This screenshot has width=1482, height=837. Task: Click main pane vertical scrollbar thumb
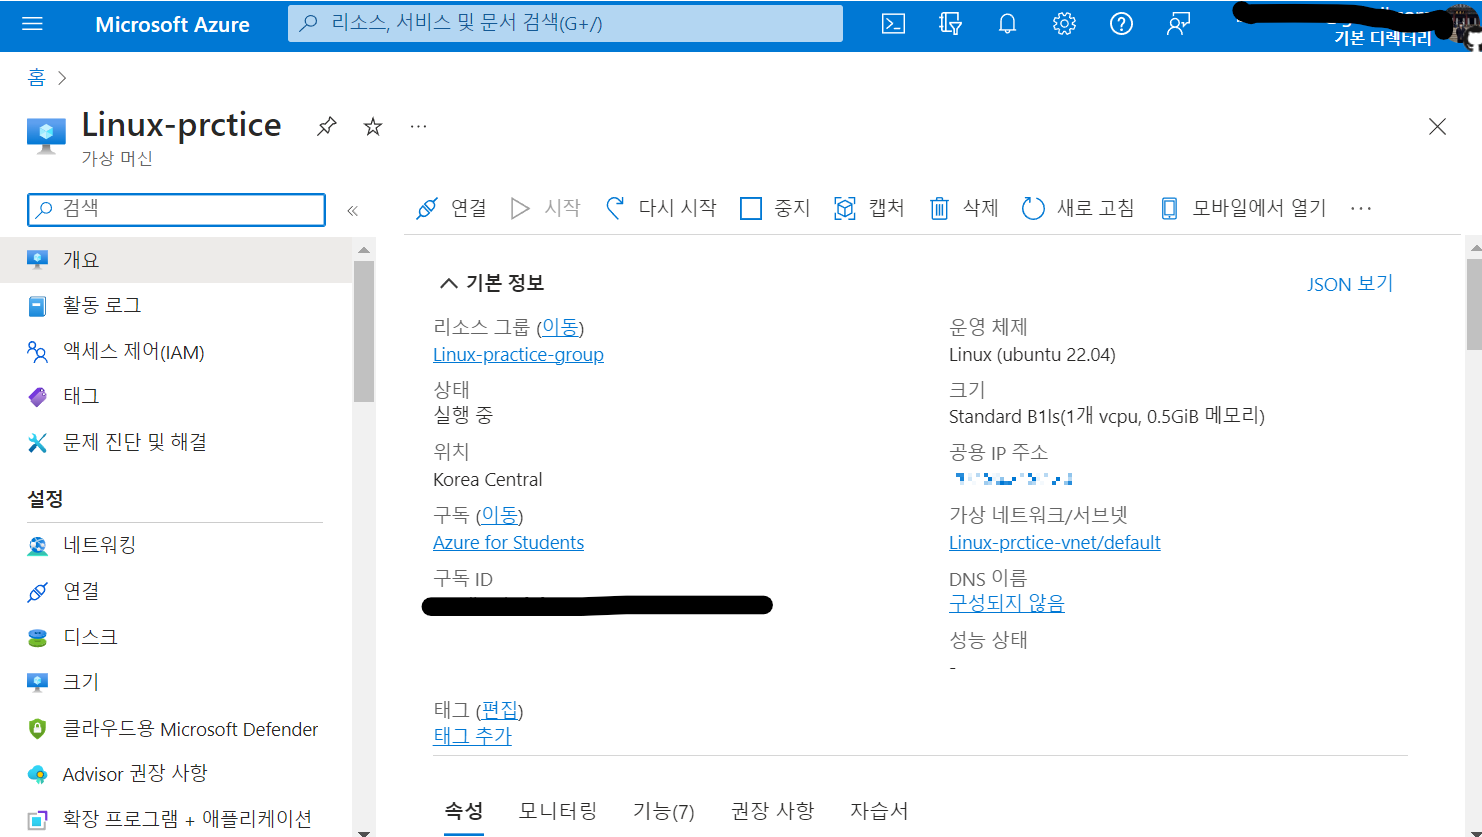[1474, 304]
